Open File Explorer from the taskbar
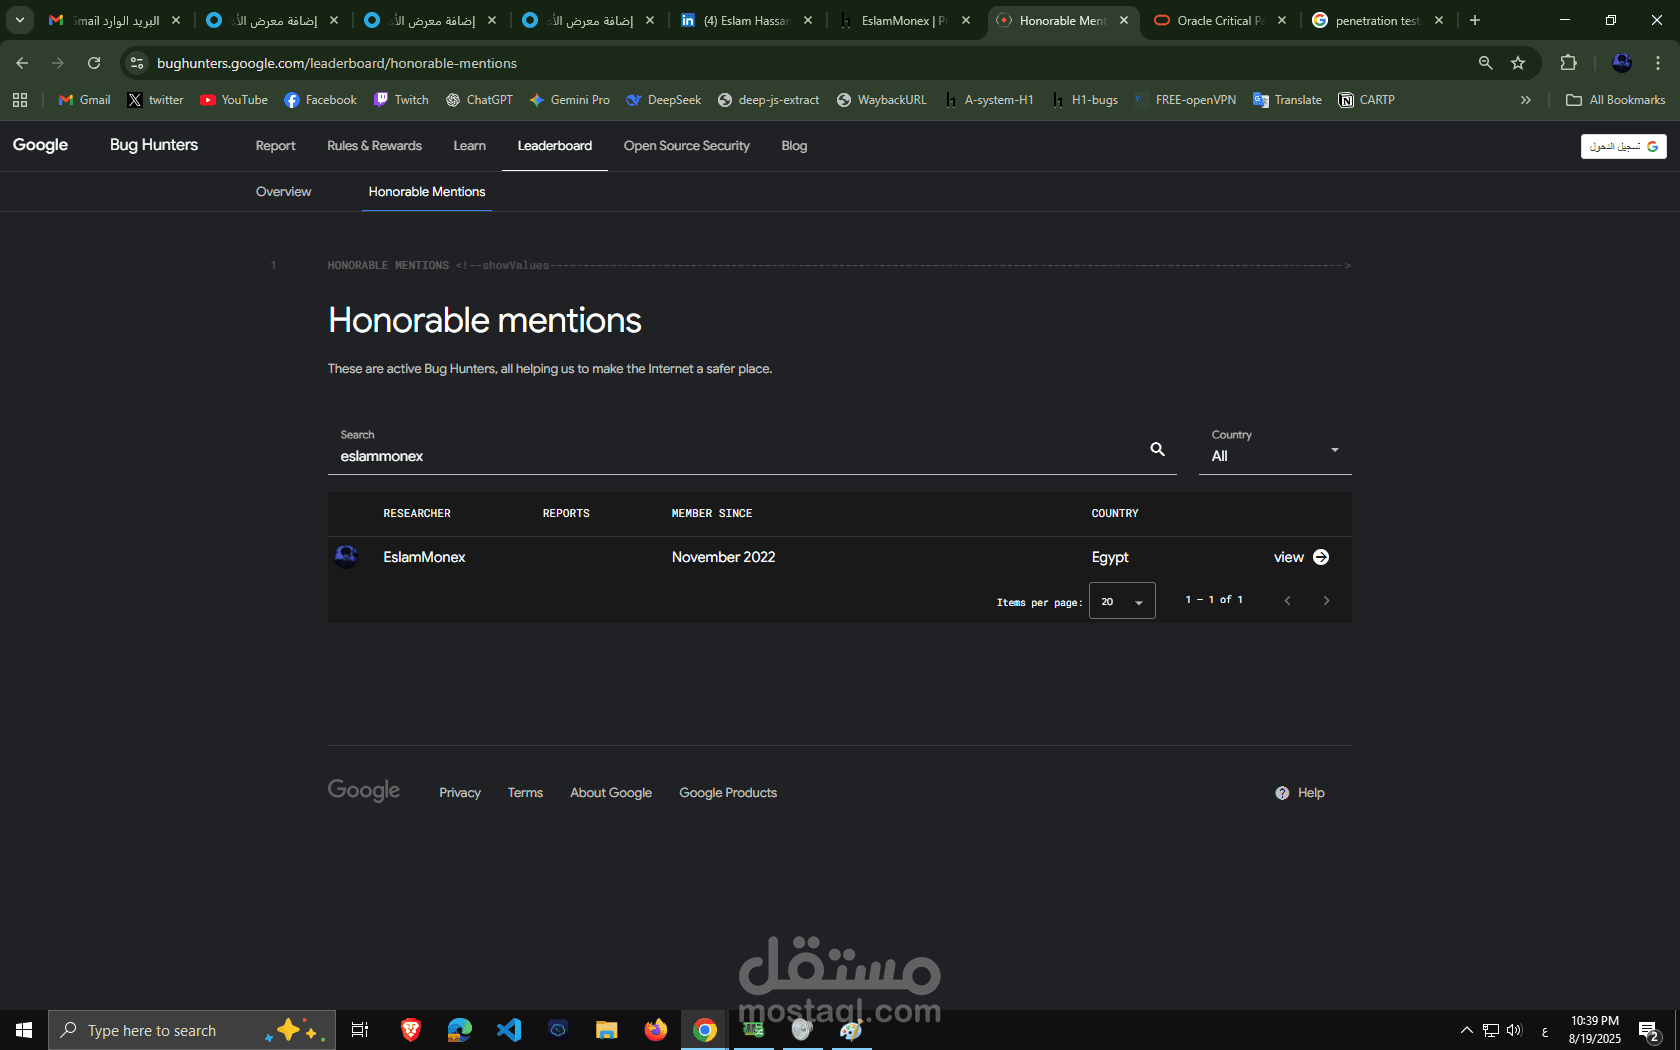The width and height of the screenshot is (1680, 1050). (606, 1030)
